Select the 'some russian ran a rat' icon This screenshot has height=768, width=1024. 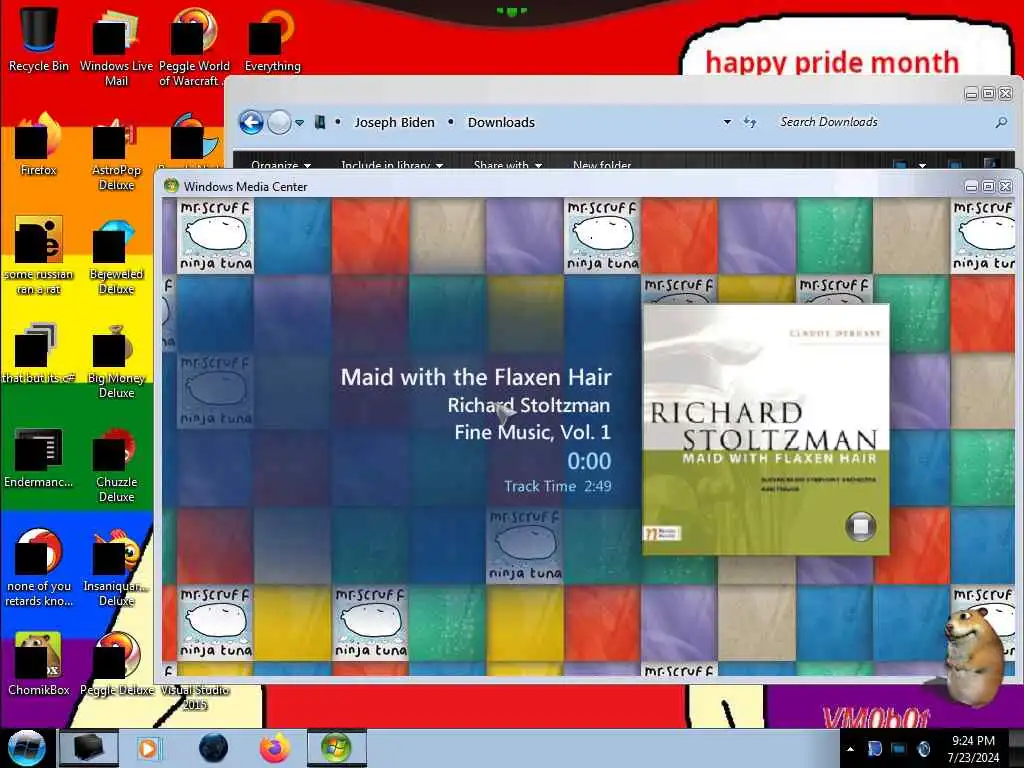[x=39, y=256]
